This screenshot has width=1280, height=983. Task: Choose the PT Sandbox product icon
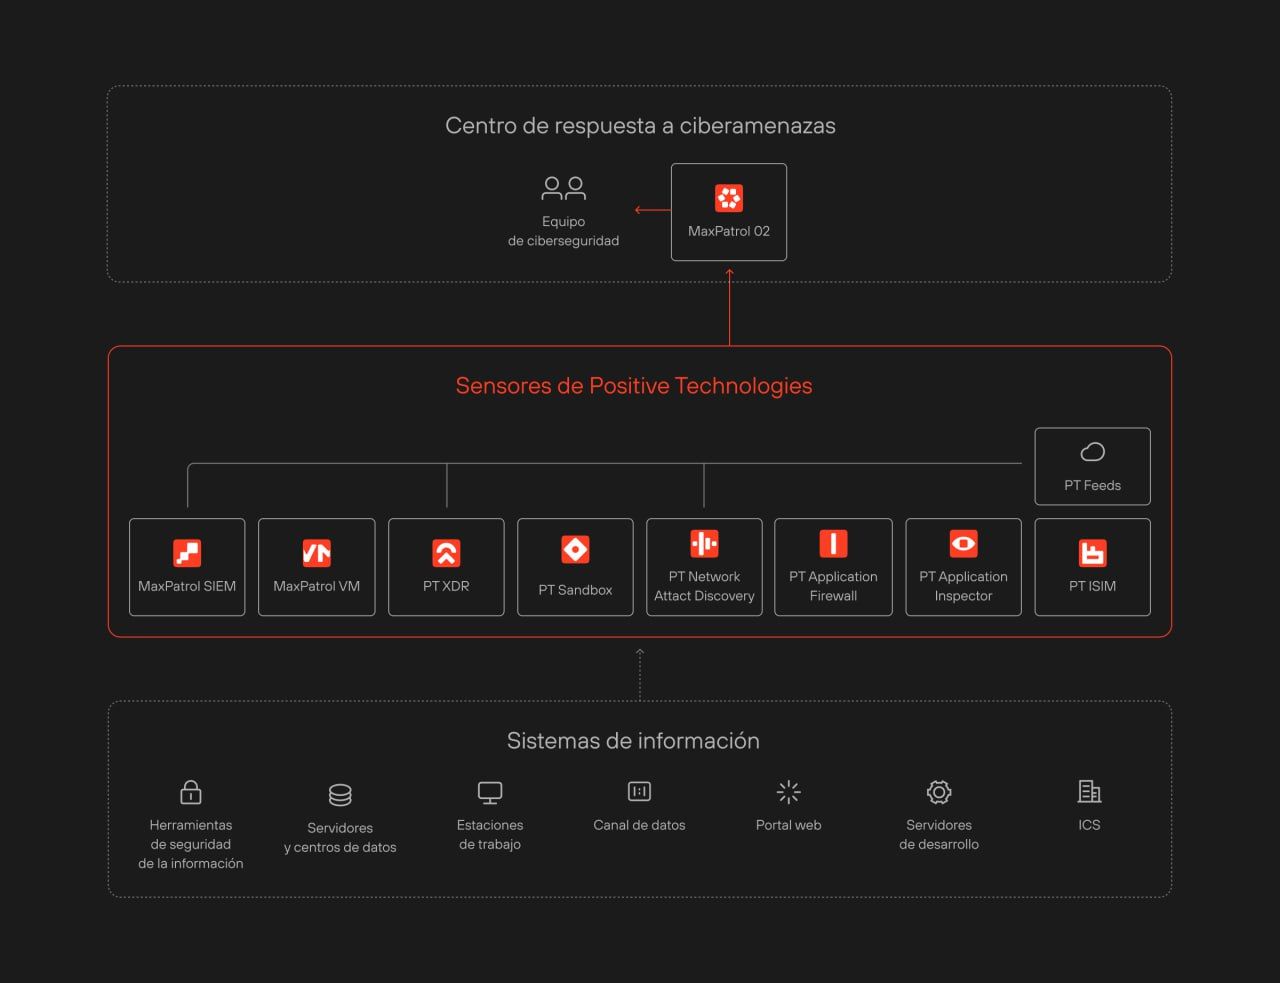pos(575,549)
